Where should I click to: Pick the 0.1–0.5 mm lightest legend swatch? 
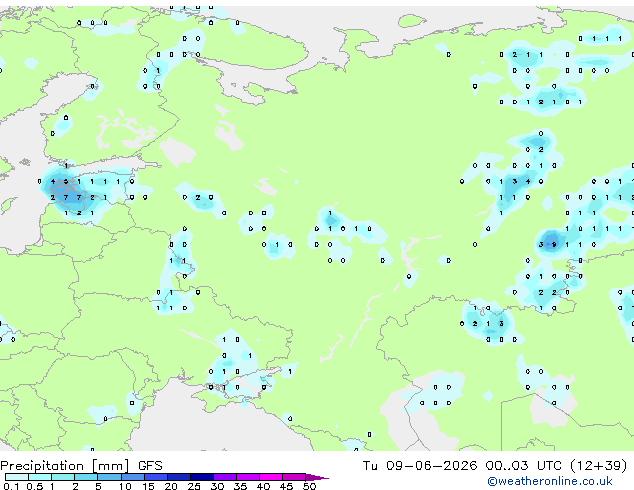(17, 477)
